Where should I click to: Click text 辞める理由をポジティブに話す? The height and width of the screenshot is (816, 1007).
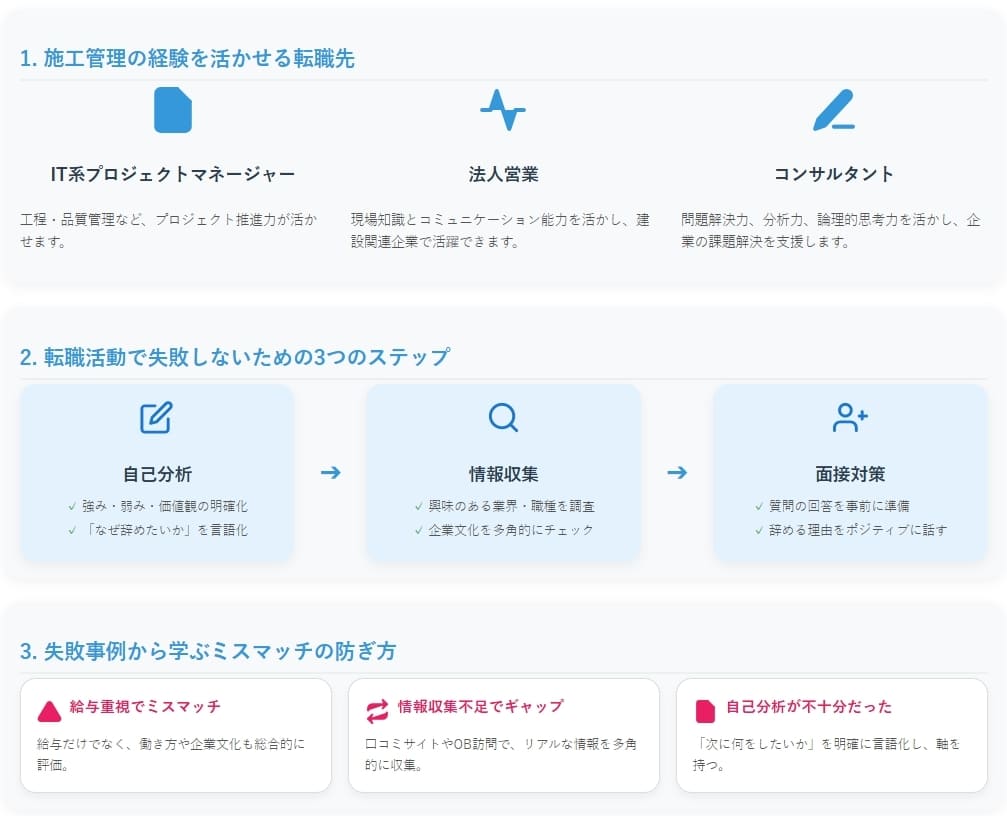(858, 530)
